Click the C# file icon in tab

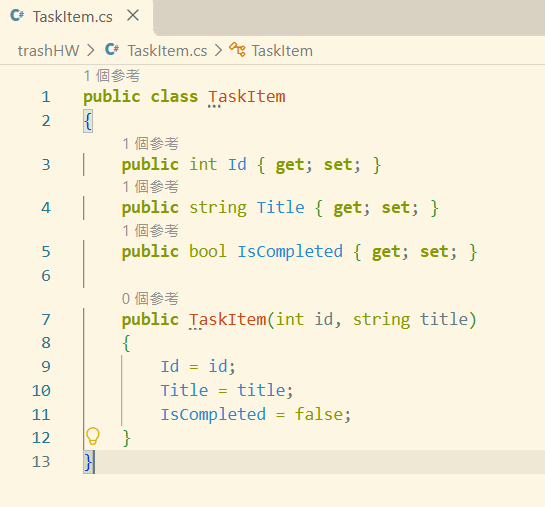pyautogui.click(x=17, y=16)
